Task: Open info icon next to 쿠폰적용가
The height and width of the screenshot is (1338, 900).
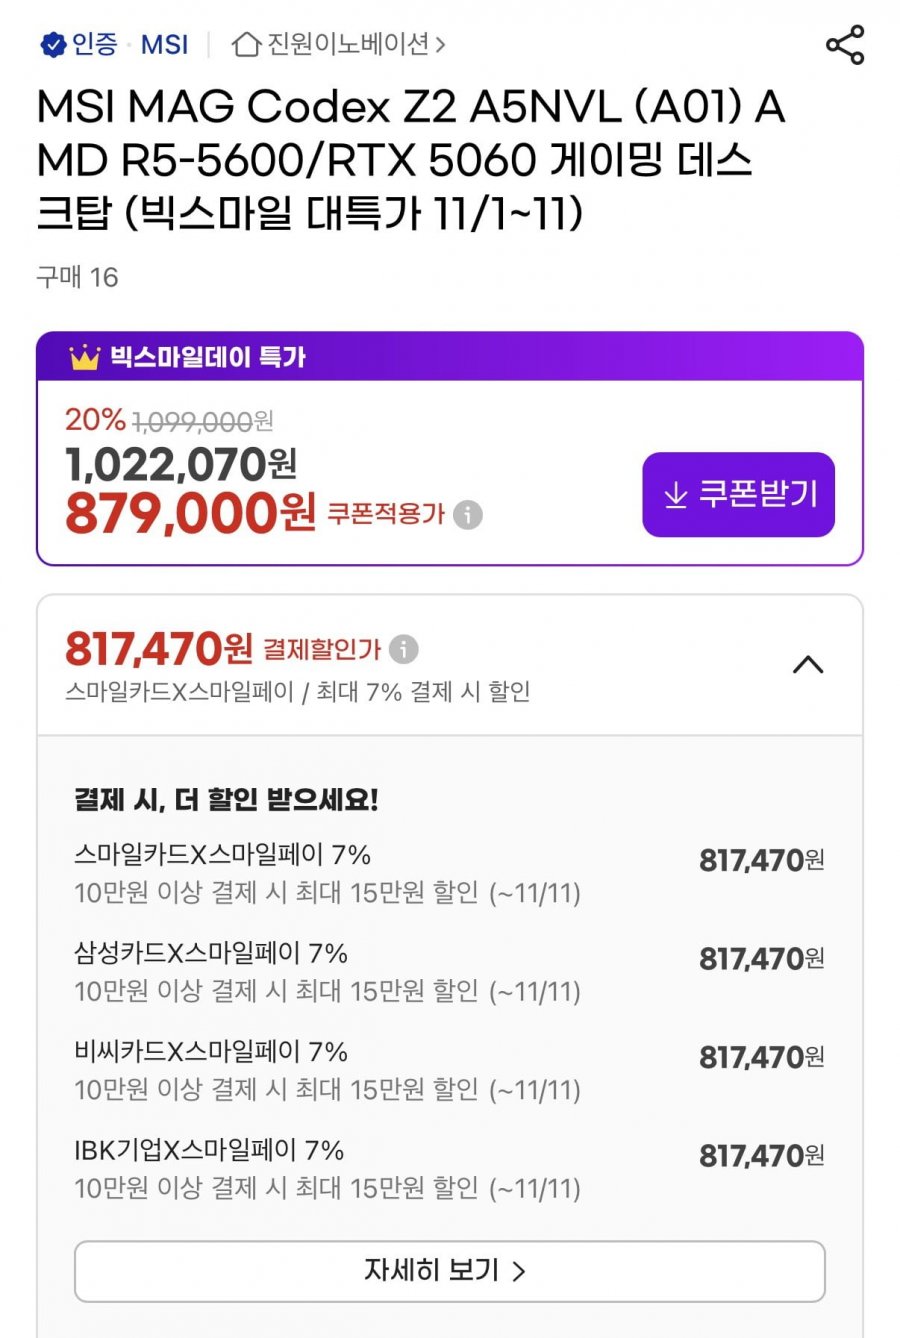Action: pos(467,515)
